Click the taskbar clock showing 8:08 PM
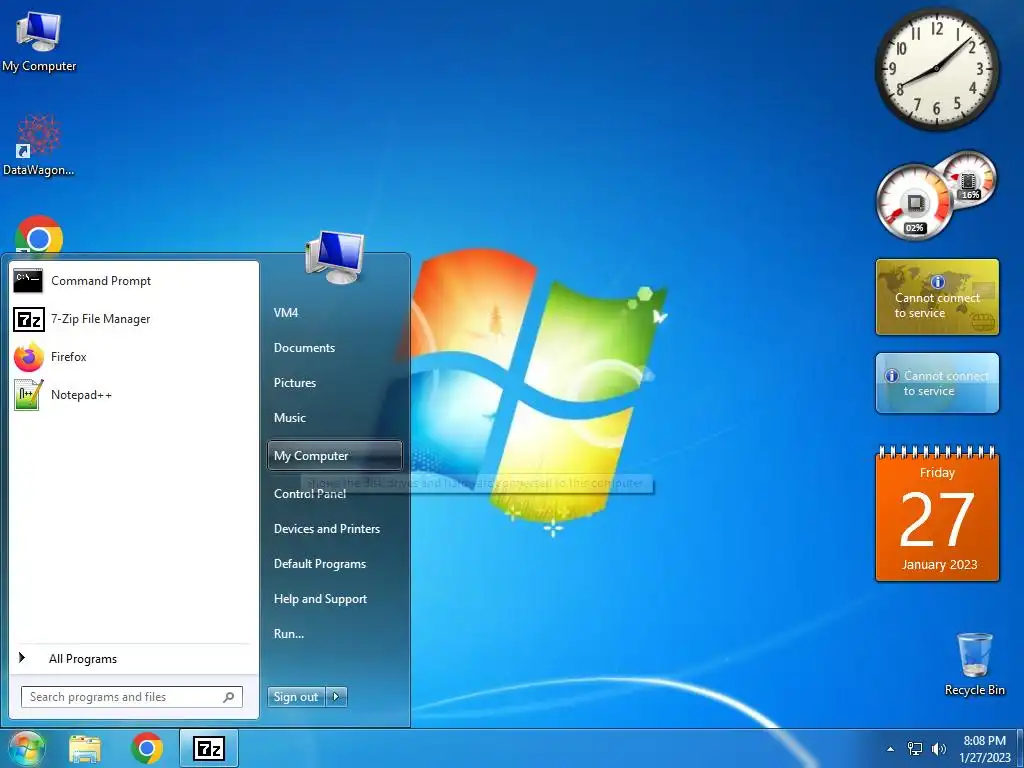The height and width of the screenshot is (768, 1024). pyautogui.click(x=985, y=749)
